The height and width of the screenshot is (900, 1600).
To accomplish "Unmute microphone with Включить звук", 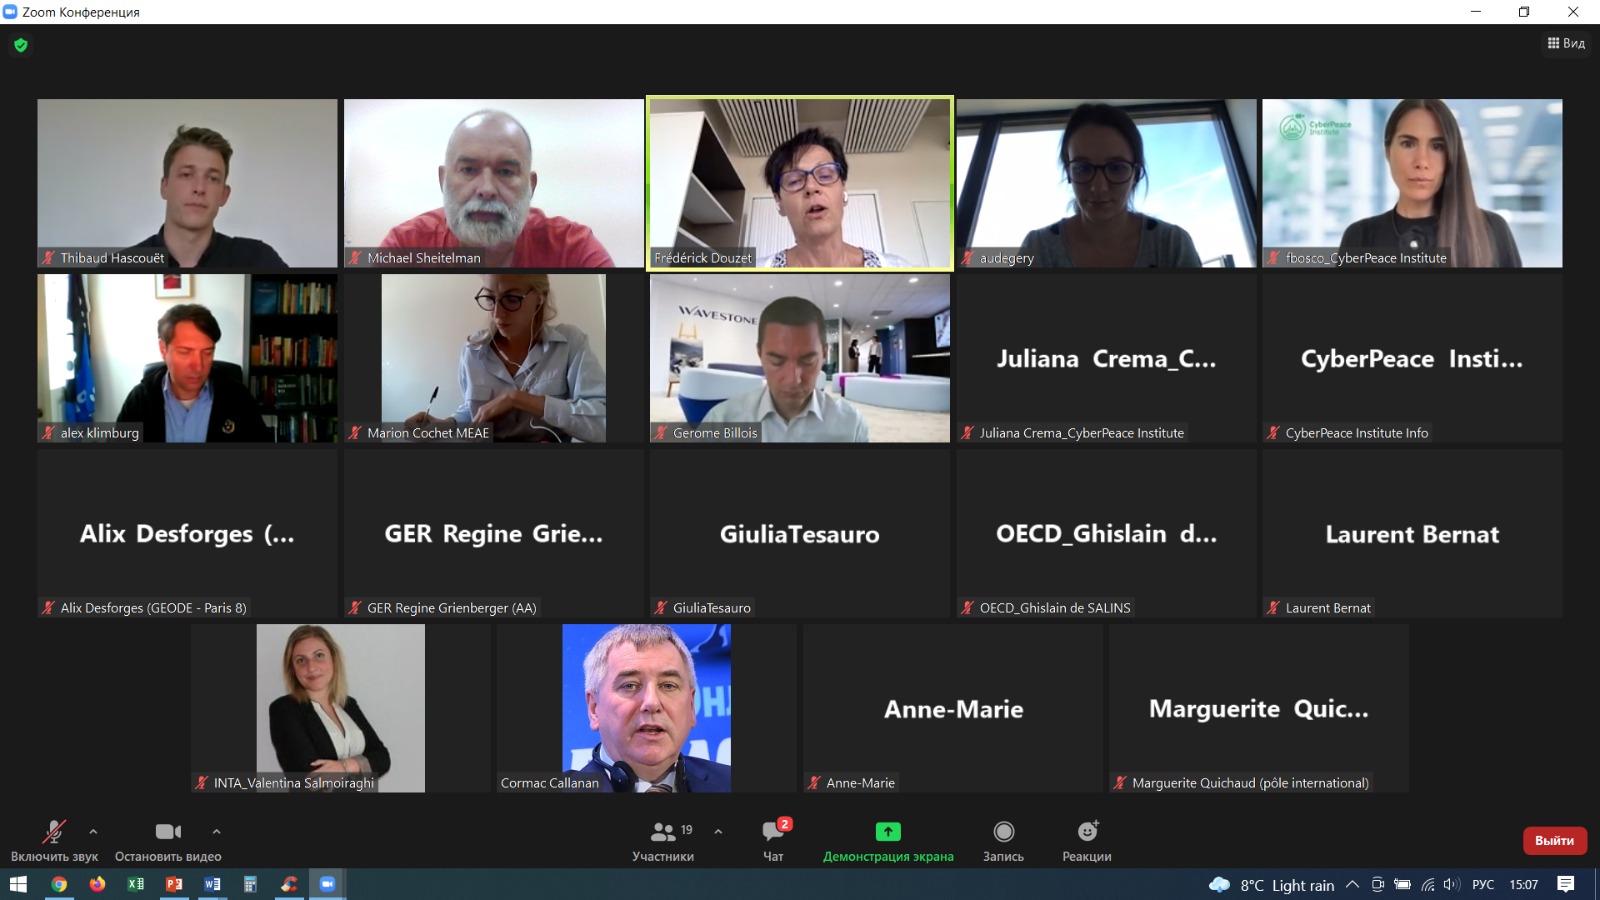I will (x=54, y=841).
